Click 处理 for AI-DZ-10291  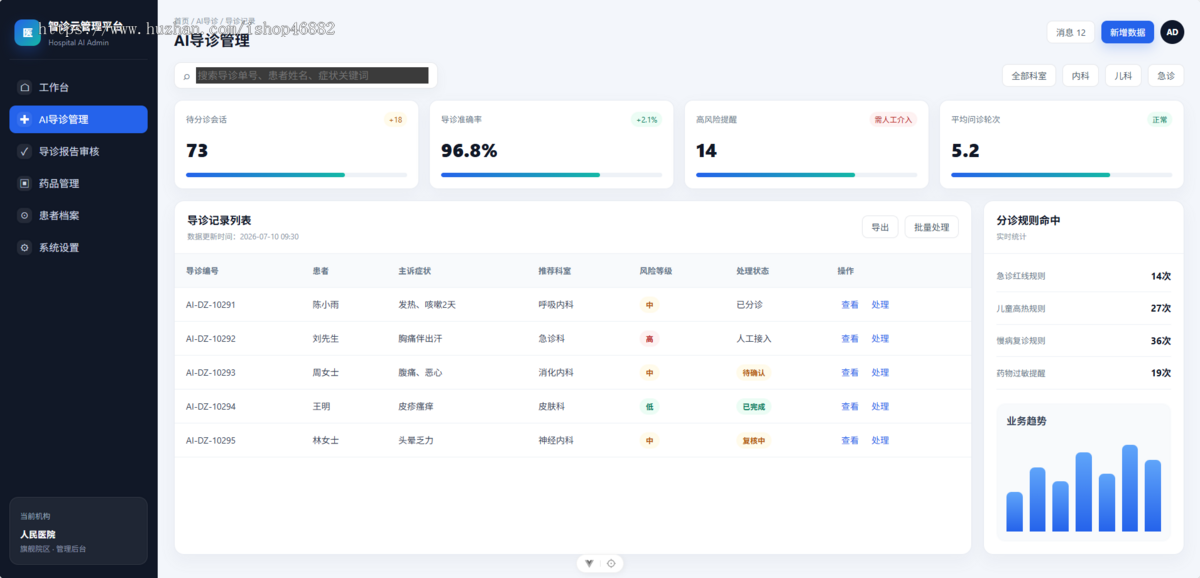[880, 305]
